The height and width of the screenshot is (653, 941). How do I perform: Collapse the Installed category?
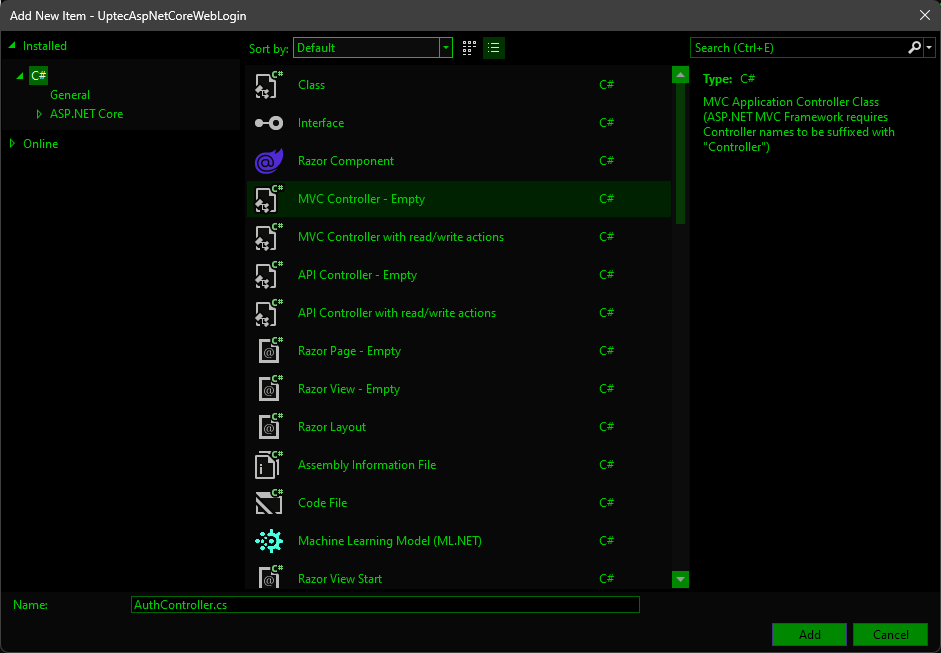12,46
